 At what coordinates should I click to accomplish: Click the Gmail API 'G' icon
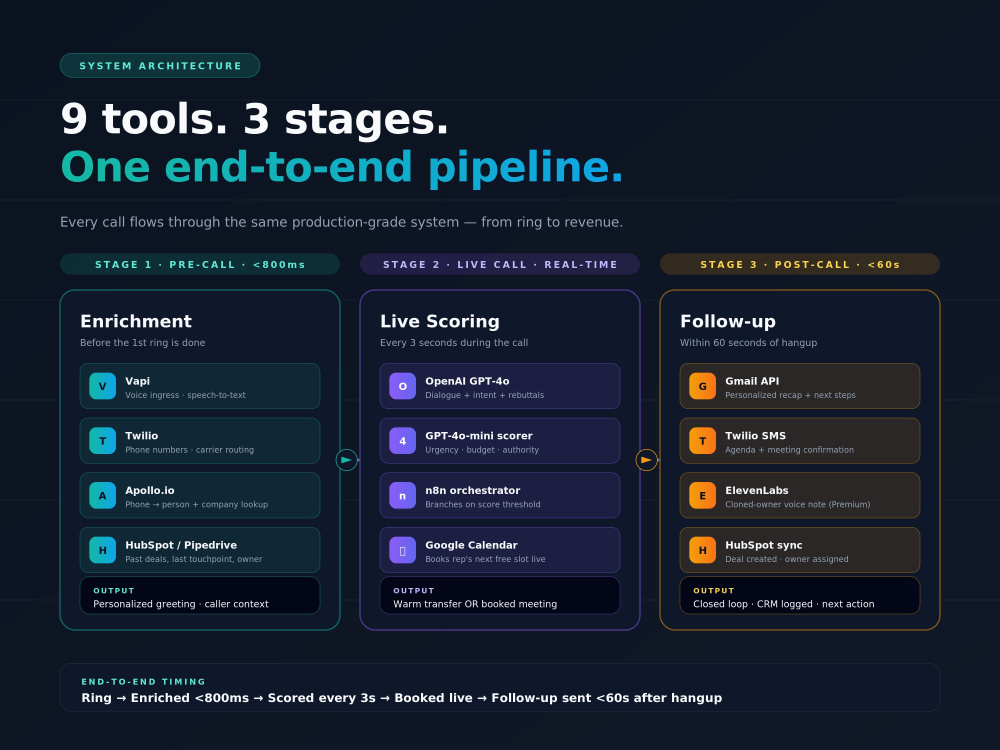(702, 386)
